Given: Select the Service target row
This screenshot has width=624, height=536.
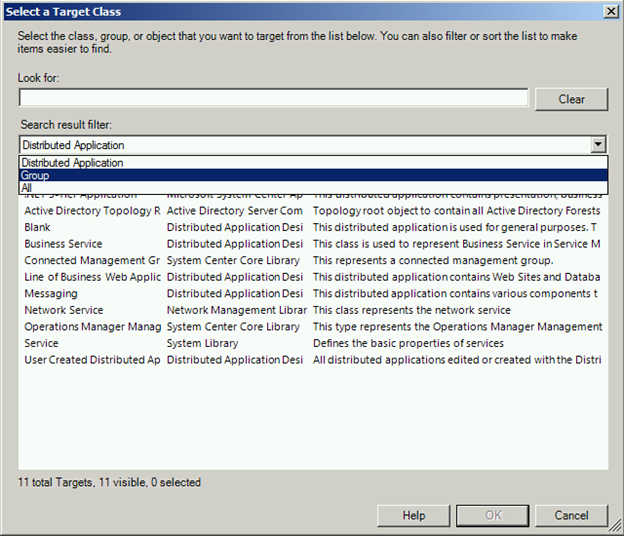Looking at the screenshot, I should (x=313, y=343).
